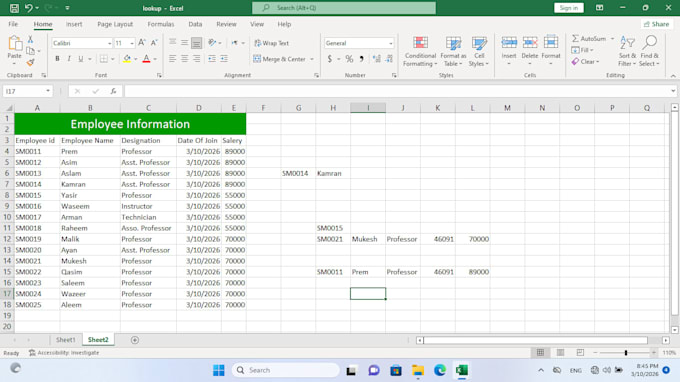Screen dimensions: 680x382
Task: Increase font size with larger A icon
Action: tap(142, 43)
